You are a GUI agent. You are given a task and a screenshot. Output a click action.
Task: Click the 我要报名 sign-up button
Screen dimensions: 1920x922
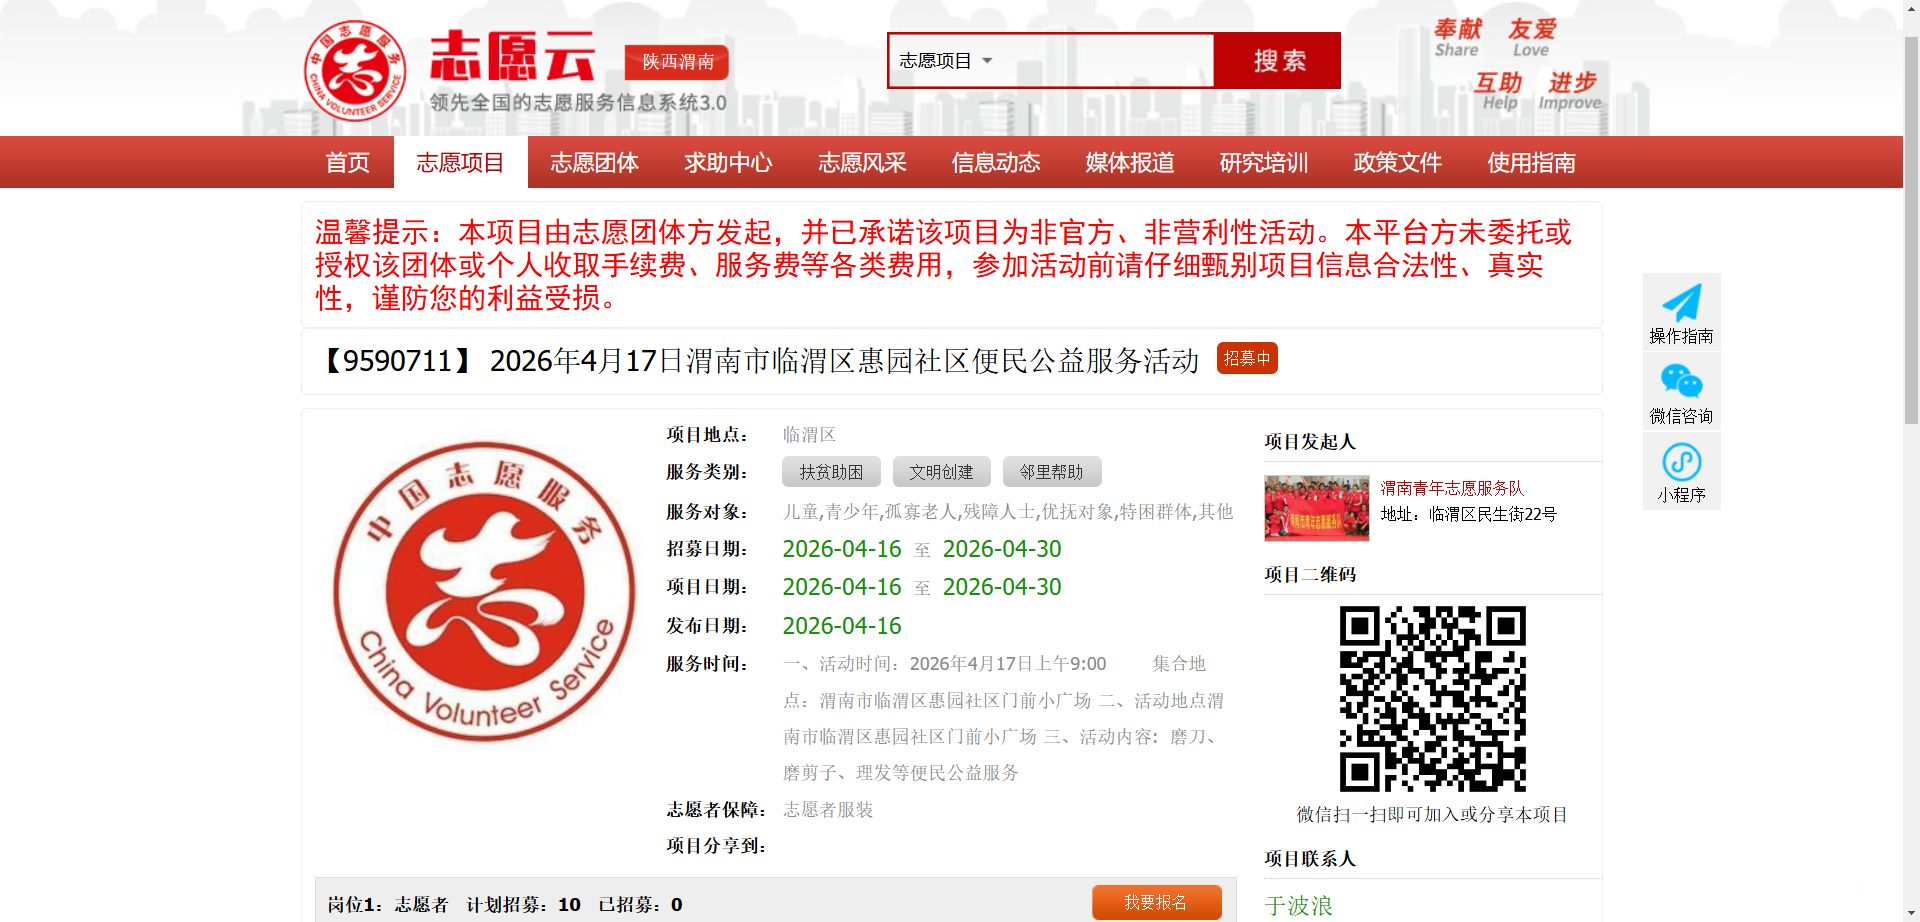click(1156, 902)
